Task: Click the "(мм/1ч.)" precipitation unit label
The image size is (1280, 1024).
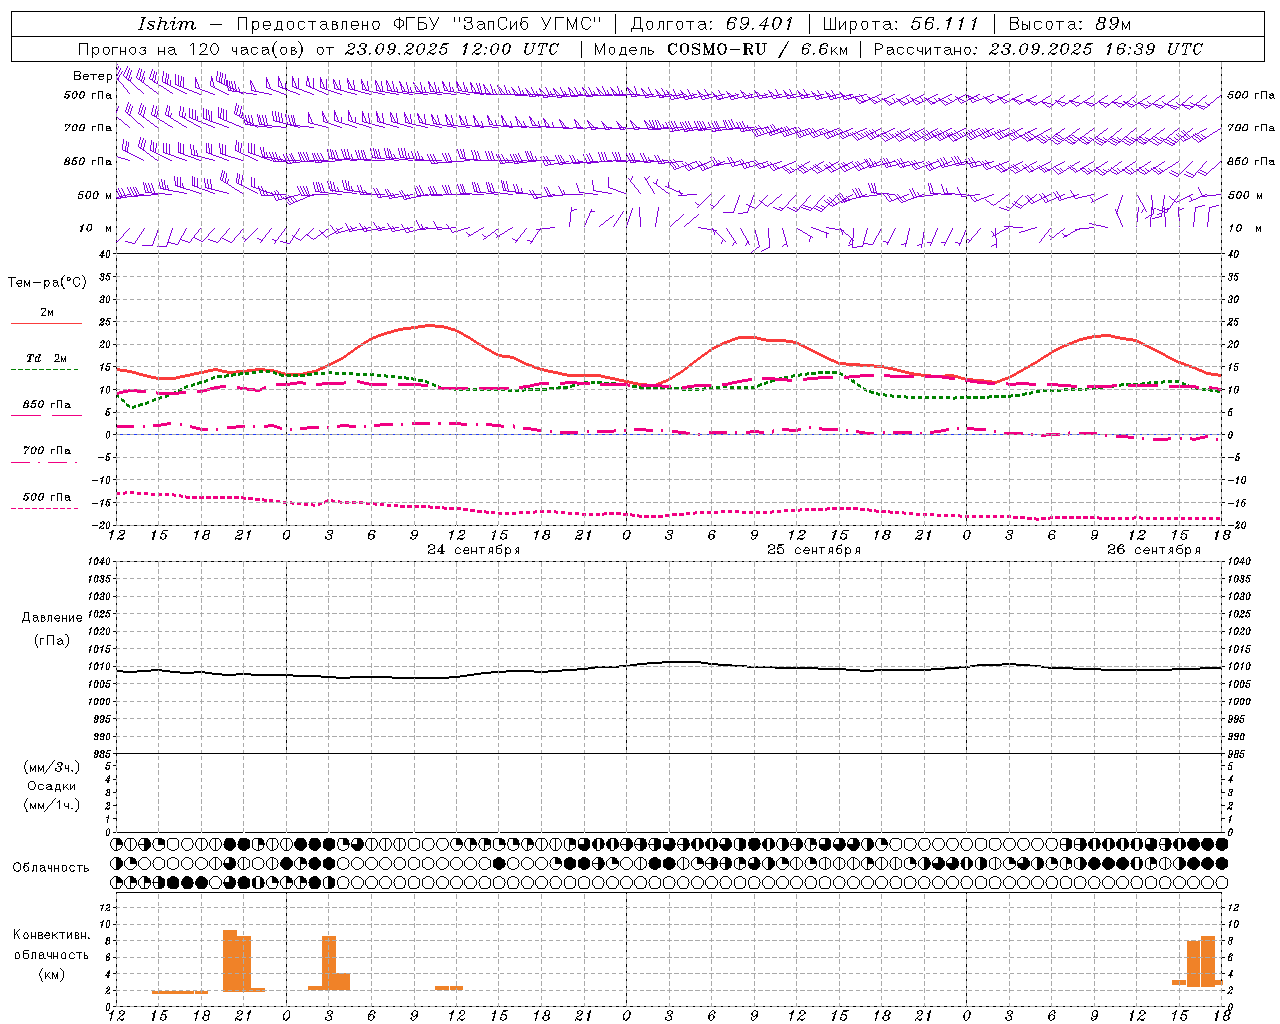Action: click(52, 805)
